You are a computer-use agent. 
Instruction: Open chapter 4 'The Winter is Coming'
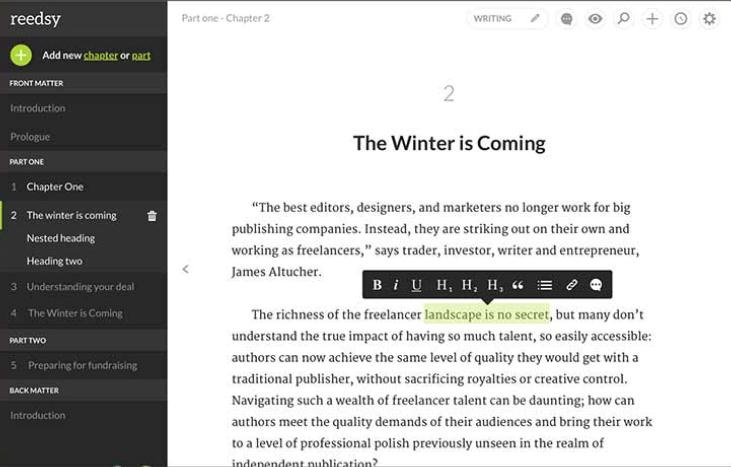tap(75, 313)
